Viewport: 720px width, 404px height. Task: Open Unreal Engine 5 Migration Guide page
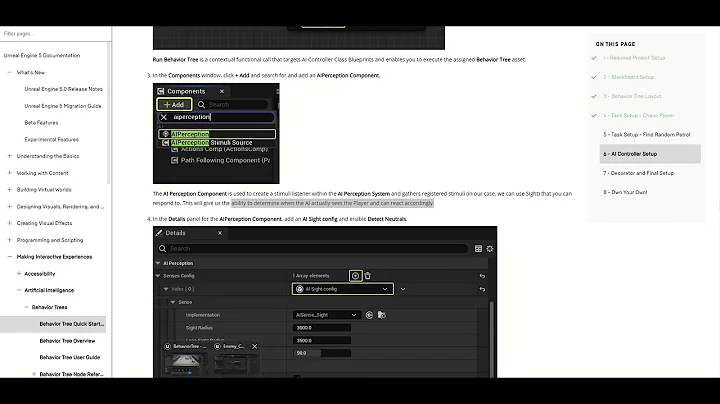pyautogui.click(x=63, y=106)
